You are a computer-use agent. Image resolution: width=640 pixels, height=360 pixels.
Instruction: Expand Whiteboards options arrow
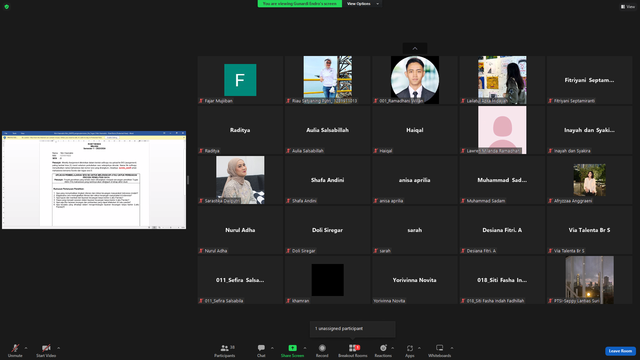click(452, 348)
